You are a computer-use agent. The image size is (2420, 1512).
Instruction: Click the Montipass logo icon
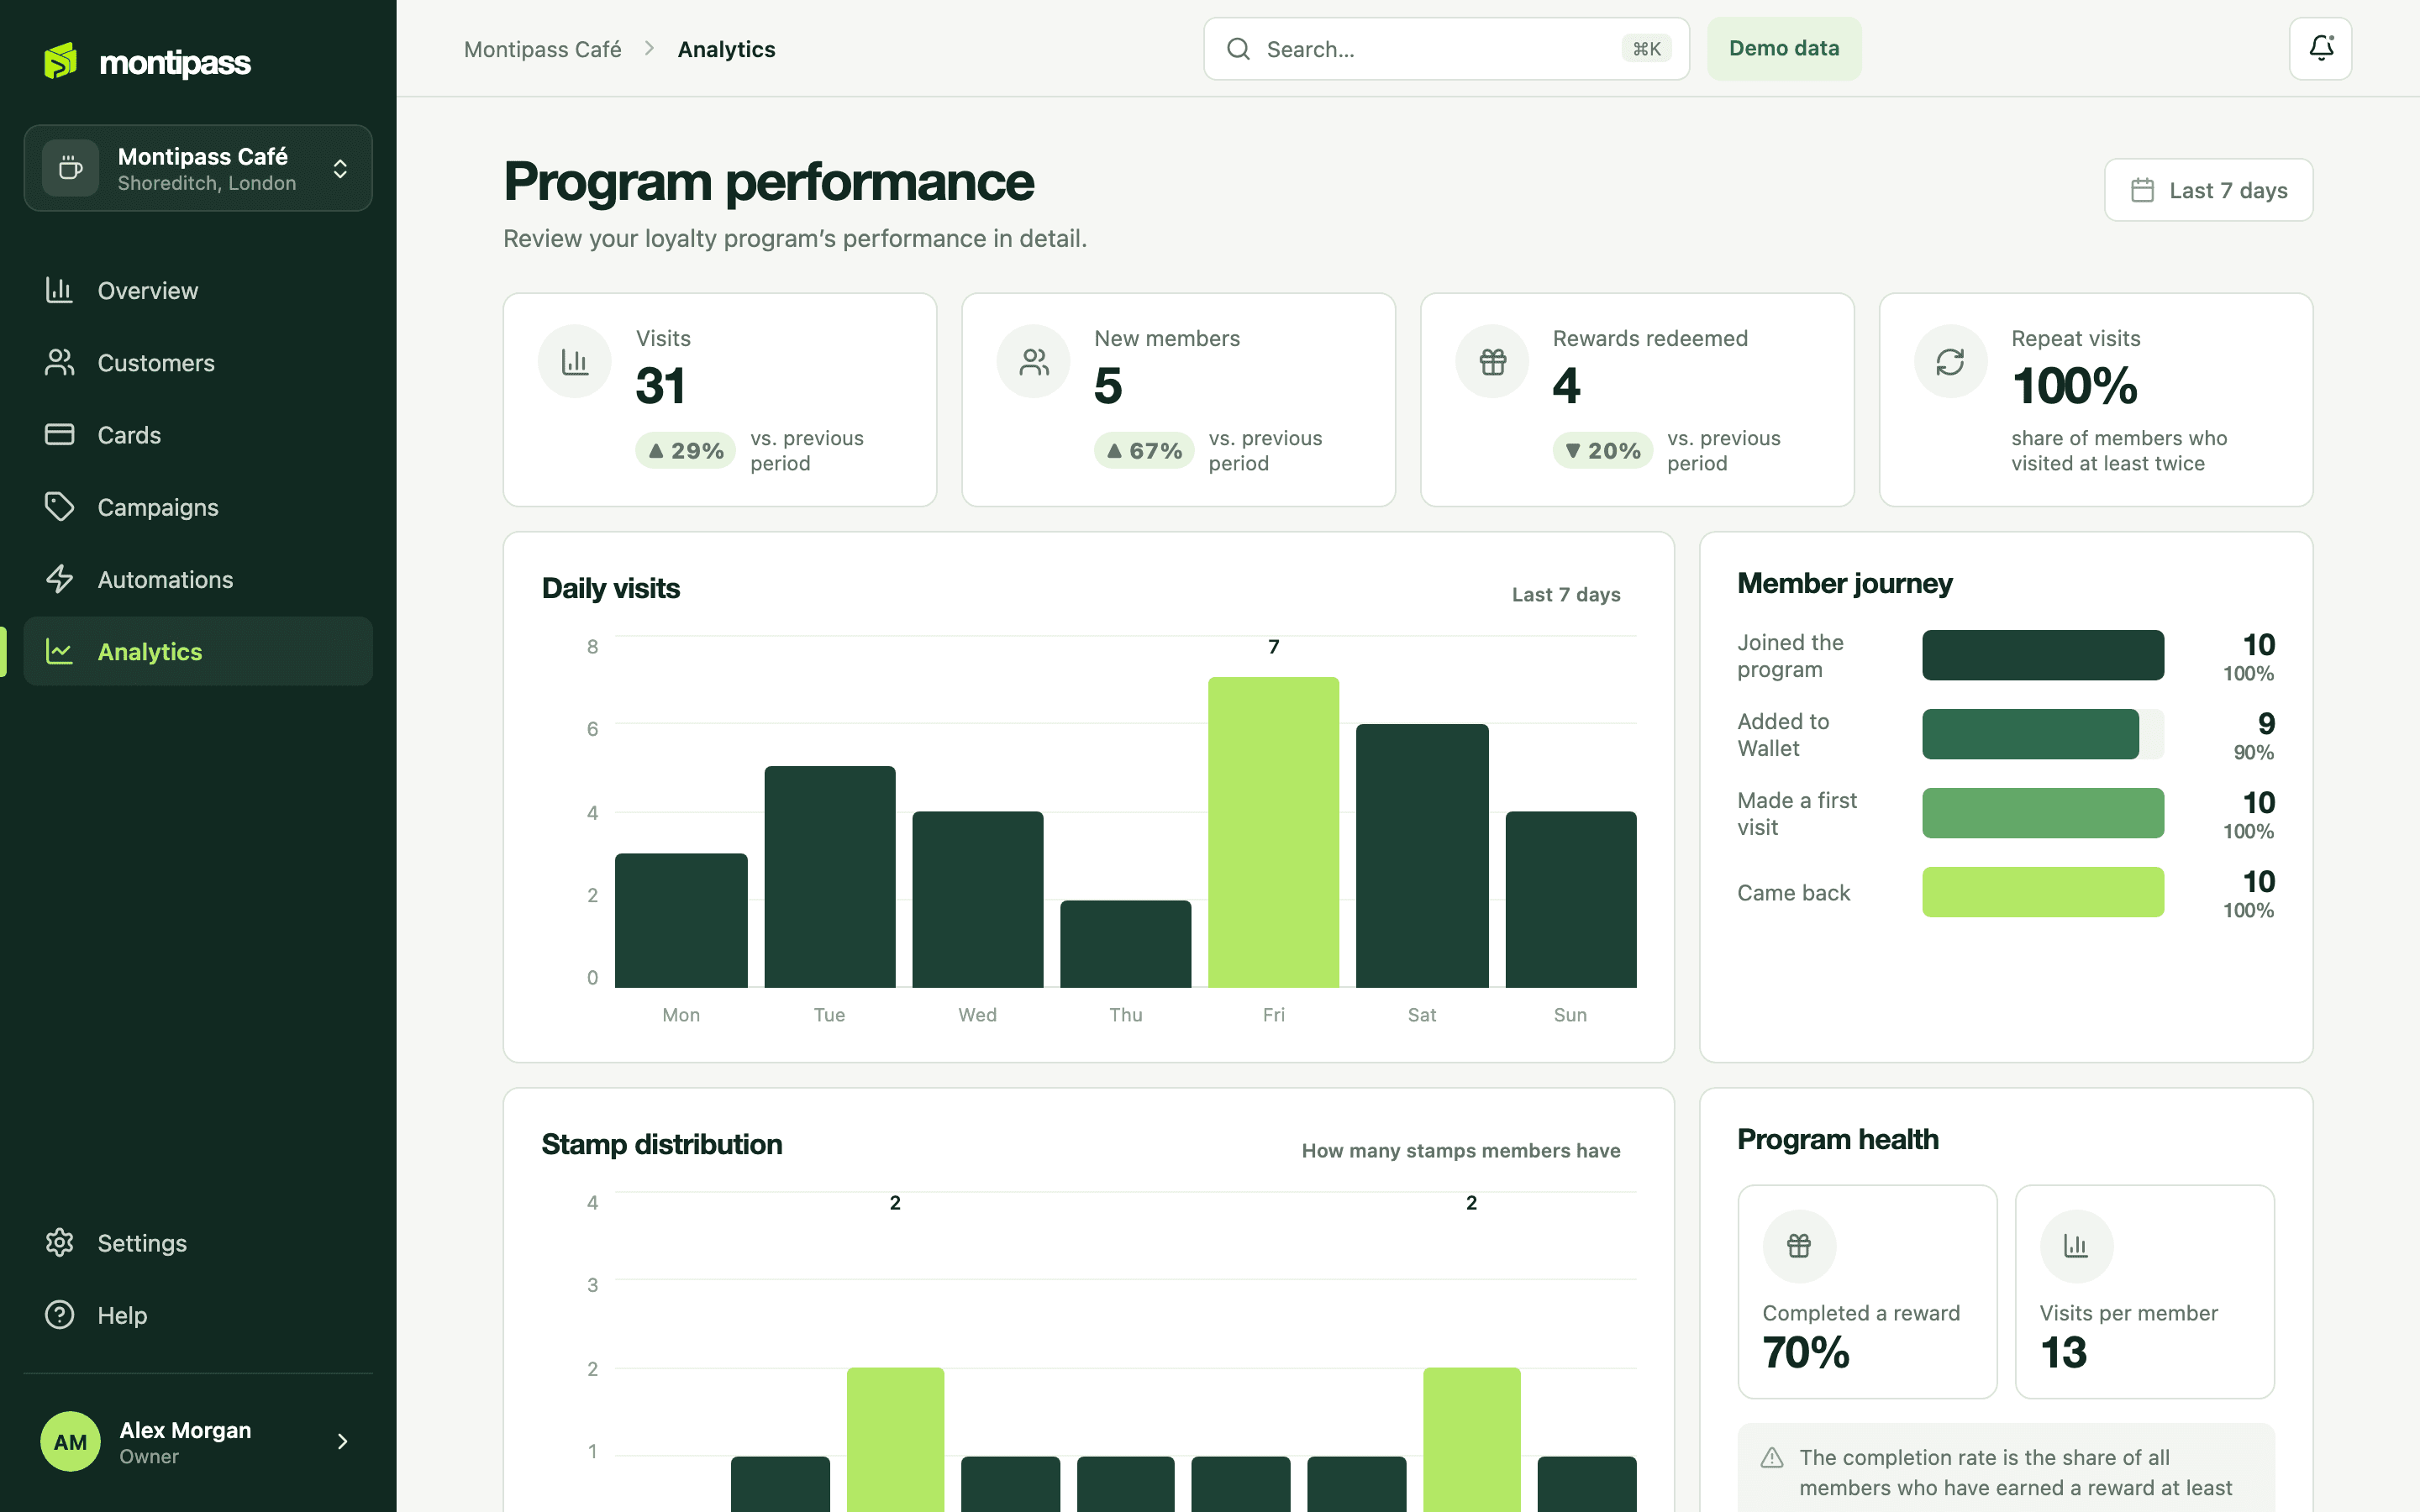click(x=61, y=61)
